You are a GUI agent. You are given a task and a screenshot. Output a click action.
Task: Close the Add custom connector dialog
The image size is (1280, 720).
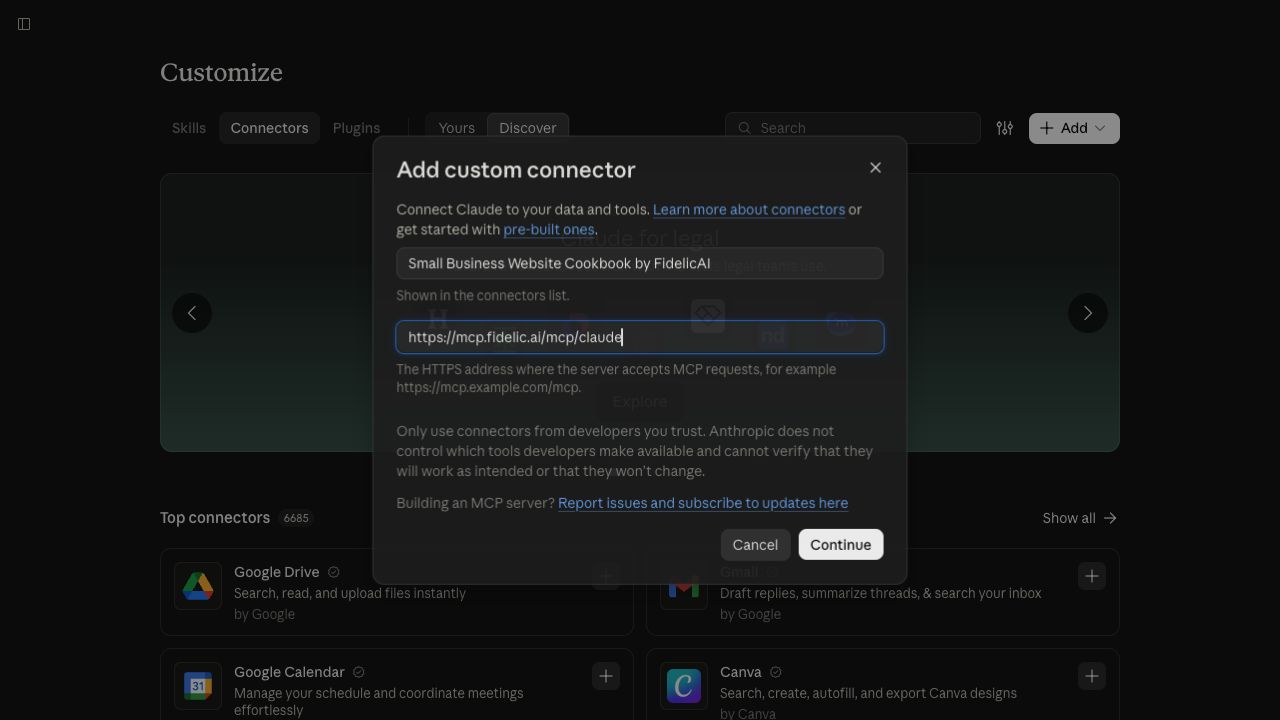[x=875, y=168]
